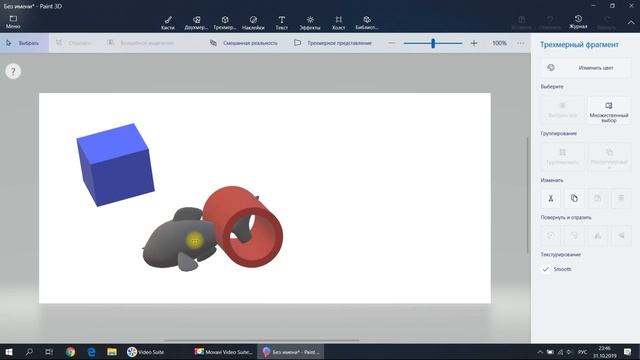Open the Трехмерные фигуры (3D shapes) tab

click(224, 23)
